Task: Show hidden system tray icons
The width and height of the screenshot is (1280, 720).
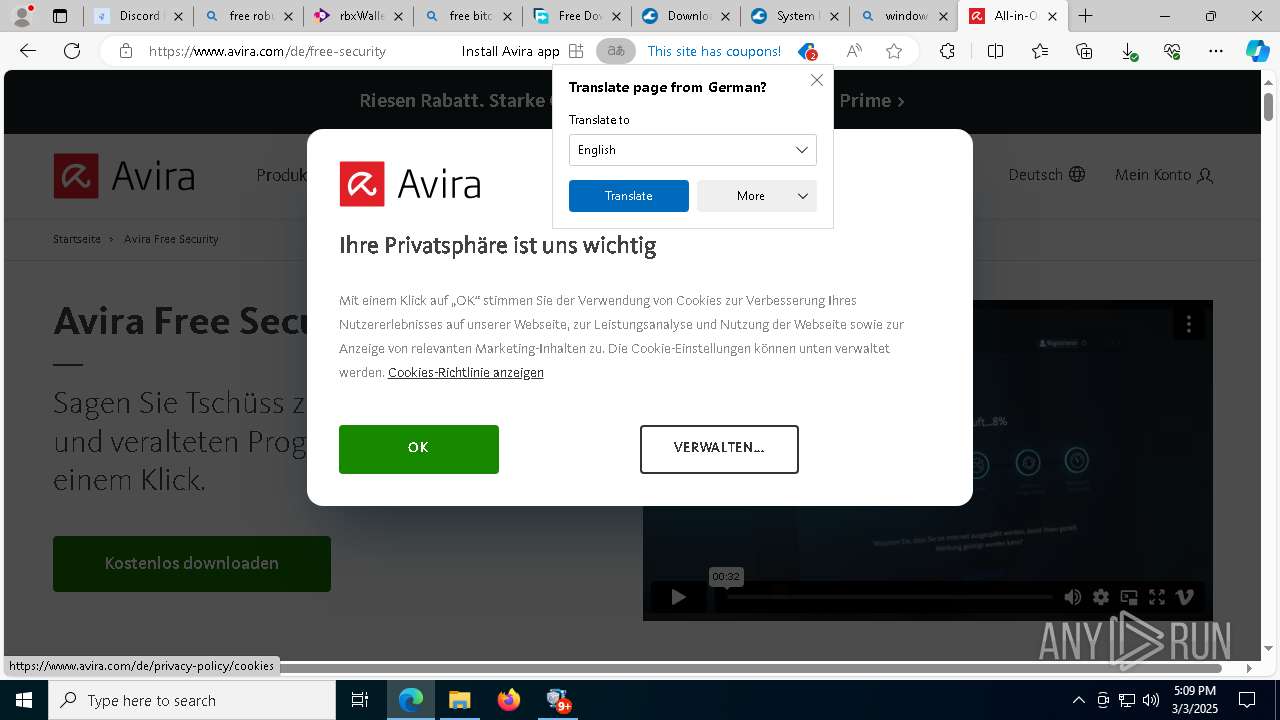Action: click(x=1078, y=700)
